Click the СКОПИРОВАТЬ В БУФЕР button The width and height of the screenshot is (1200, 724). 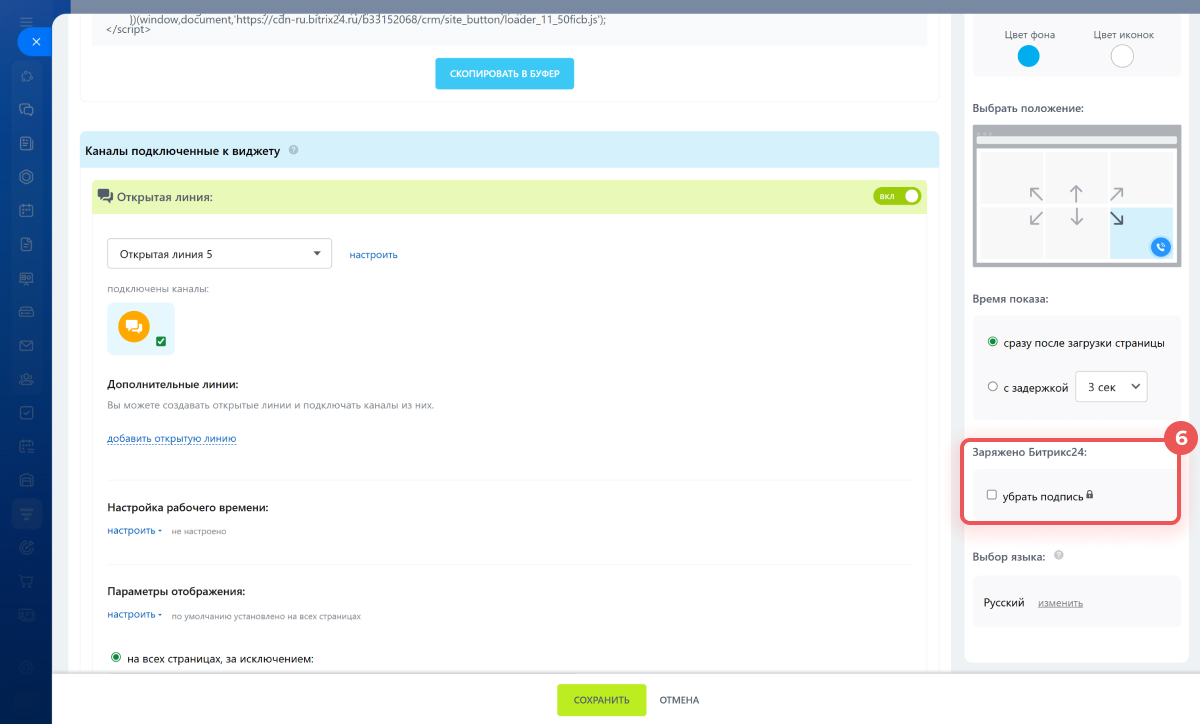504,74
